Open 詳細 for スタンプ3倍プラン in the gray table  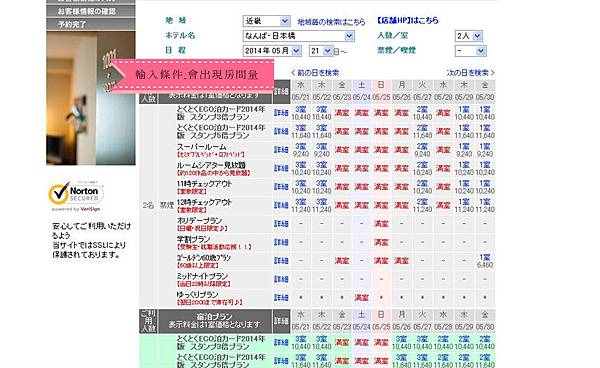(281, 113)
